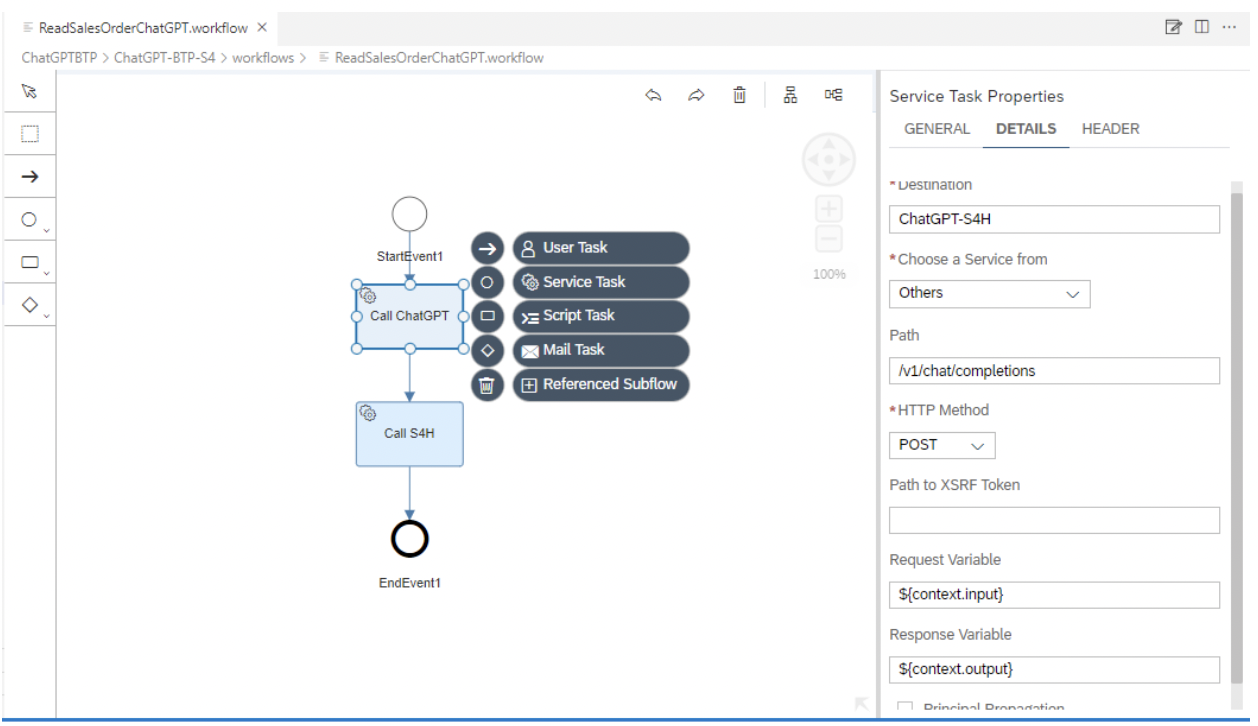This screenshot has height=726, width=1258.
Task: Click the canvas resize corner arrow
Action: [861, 704]
